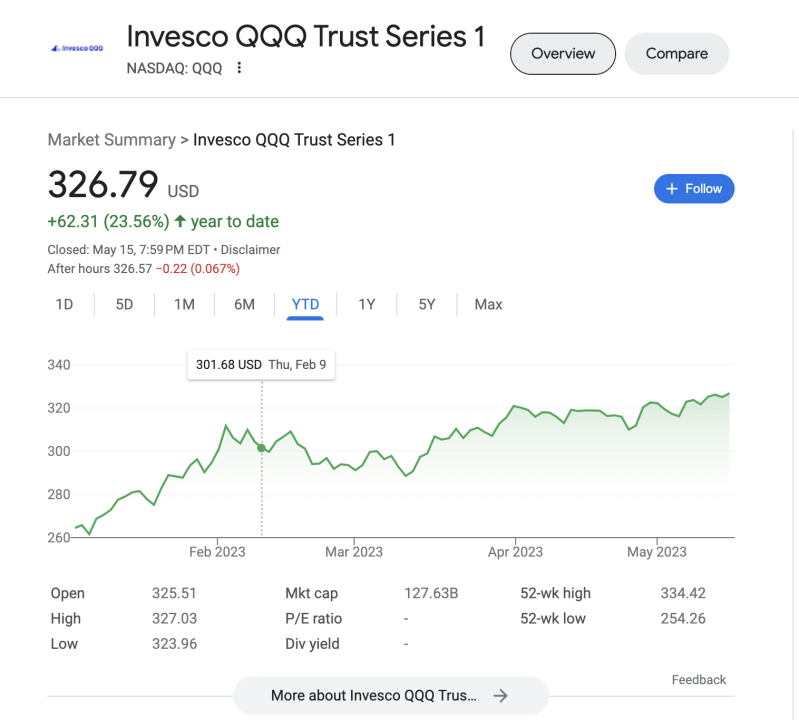The width and height of the screenshot is (799, 720).
Task: Click the green year-to-date up arrow
Action: click(x=180, y=221)
